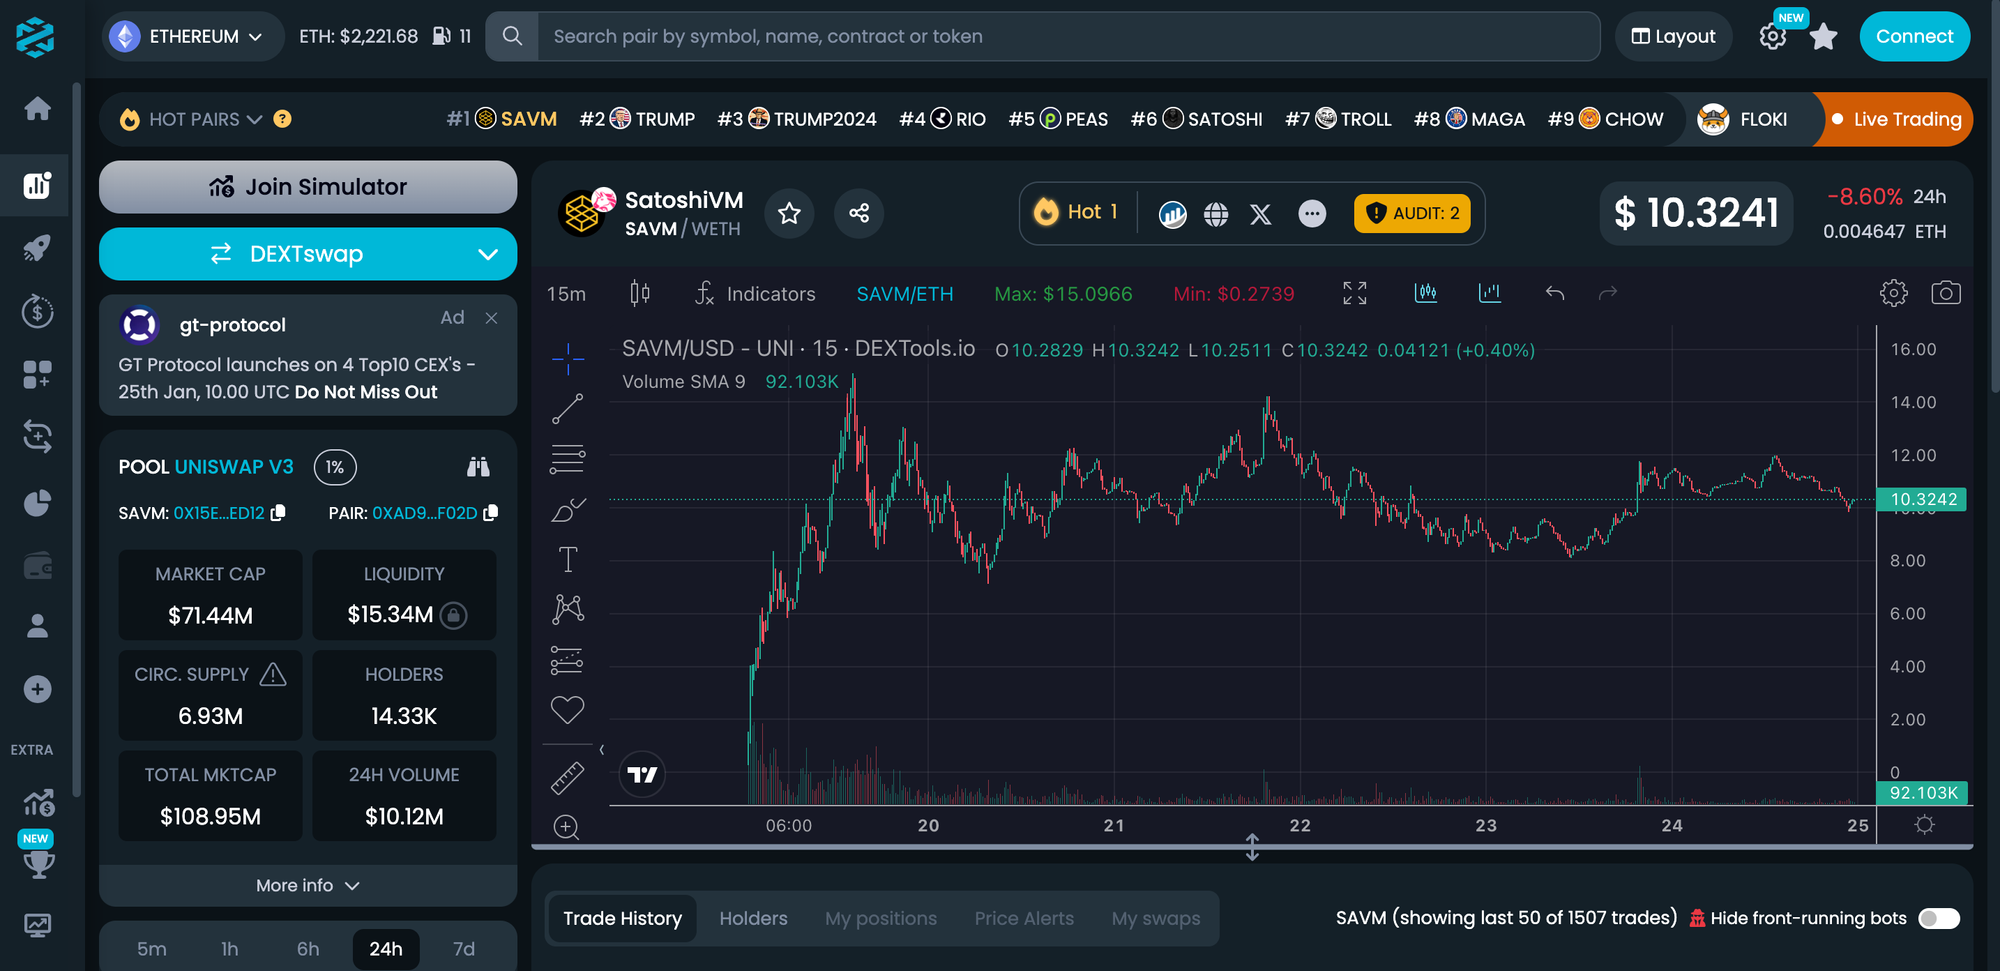Open the chart time axis settings gear
This screenshot has height=971, width=2000.
pyautogui.click(x=1924, y=825)
